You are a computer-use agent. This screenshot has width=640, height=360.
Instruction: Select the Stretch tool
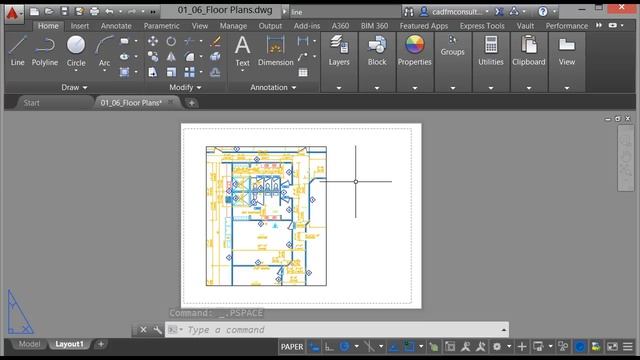click(x=153, y=72)
